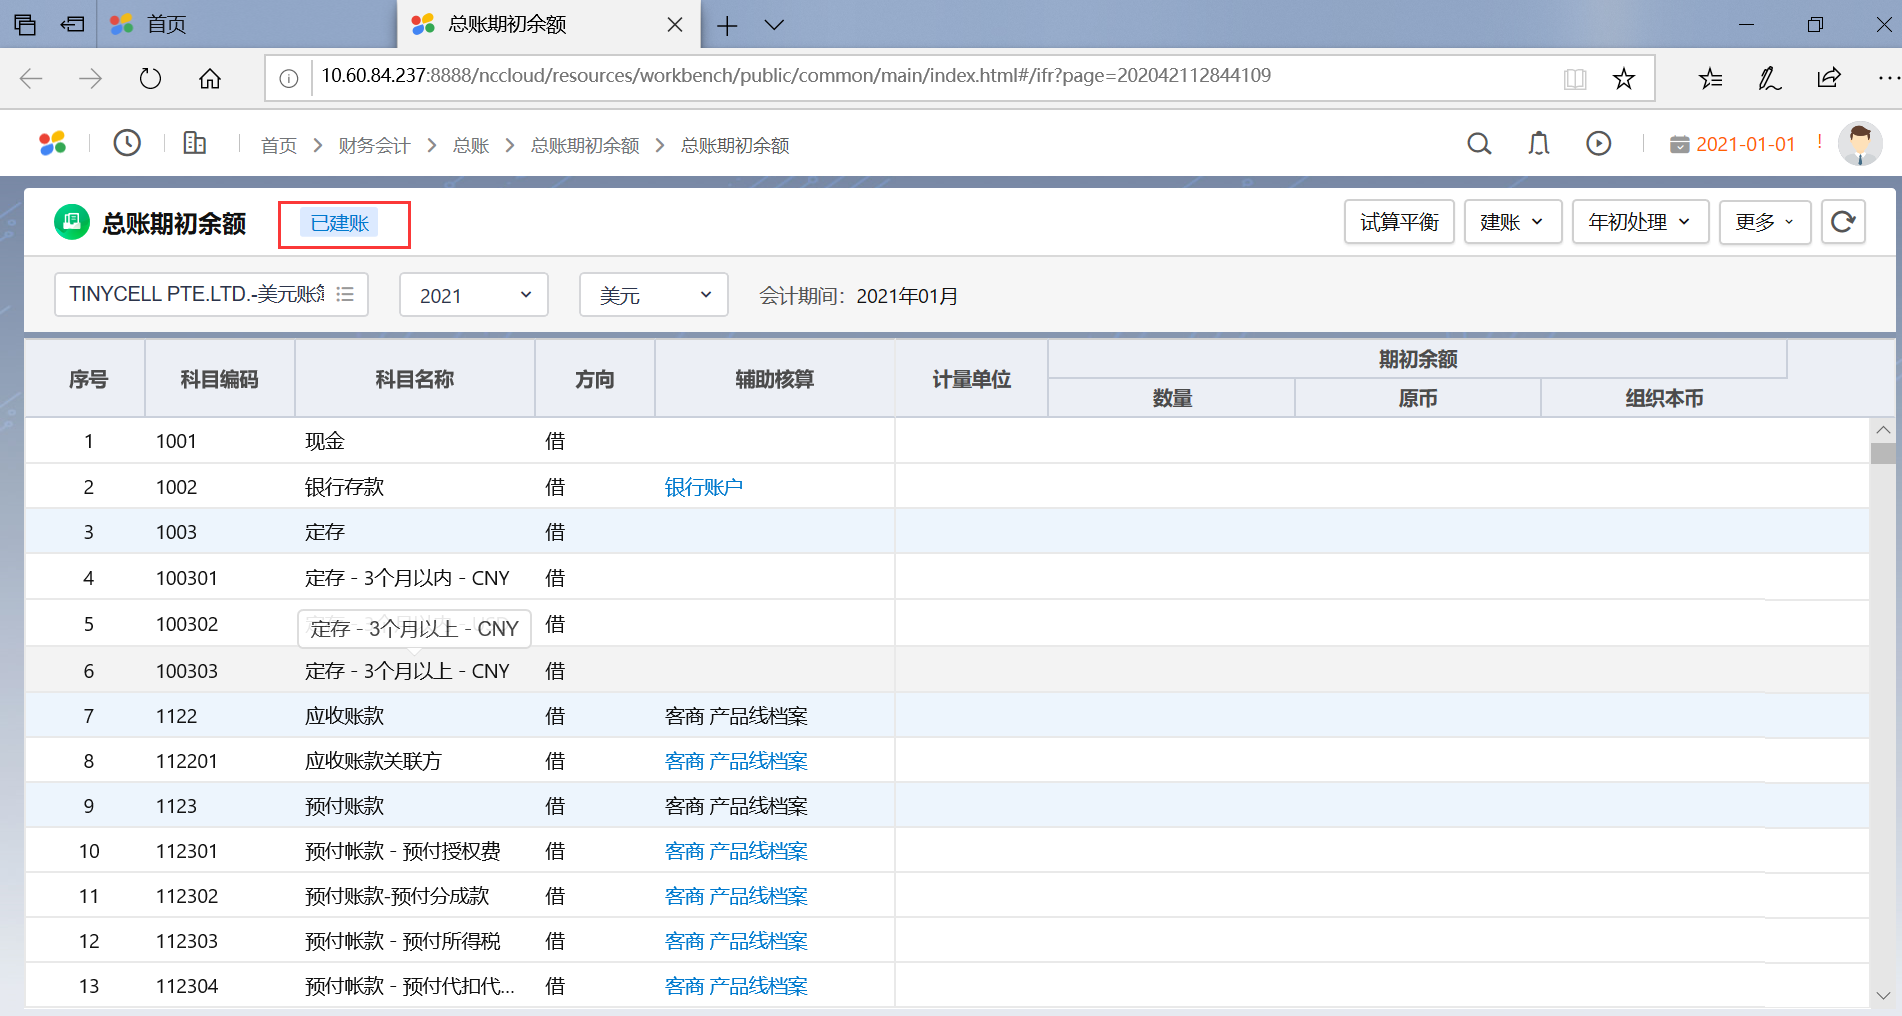Click the 试算平衡 button
This screenshot has height=1016, width=1902.
(x=1399, y=222)
